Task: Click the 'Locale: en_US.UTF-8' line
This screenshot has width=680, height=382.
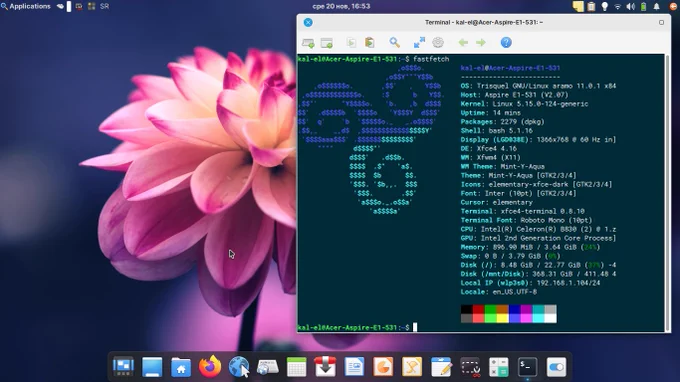Action: pyautogui.click(x=499, y=292)
